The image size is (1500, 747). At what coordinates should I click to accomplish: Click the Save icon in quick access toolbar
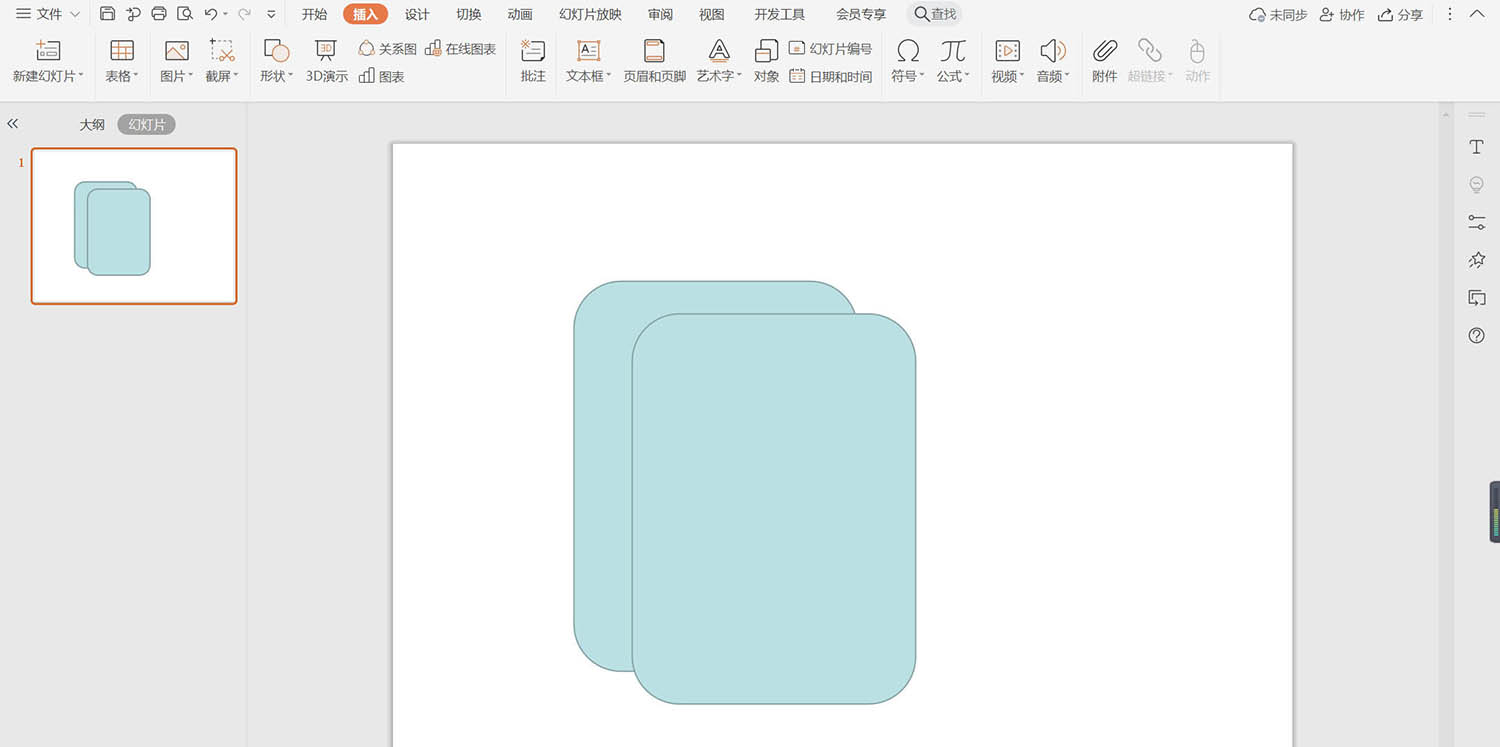[108, 14]
